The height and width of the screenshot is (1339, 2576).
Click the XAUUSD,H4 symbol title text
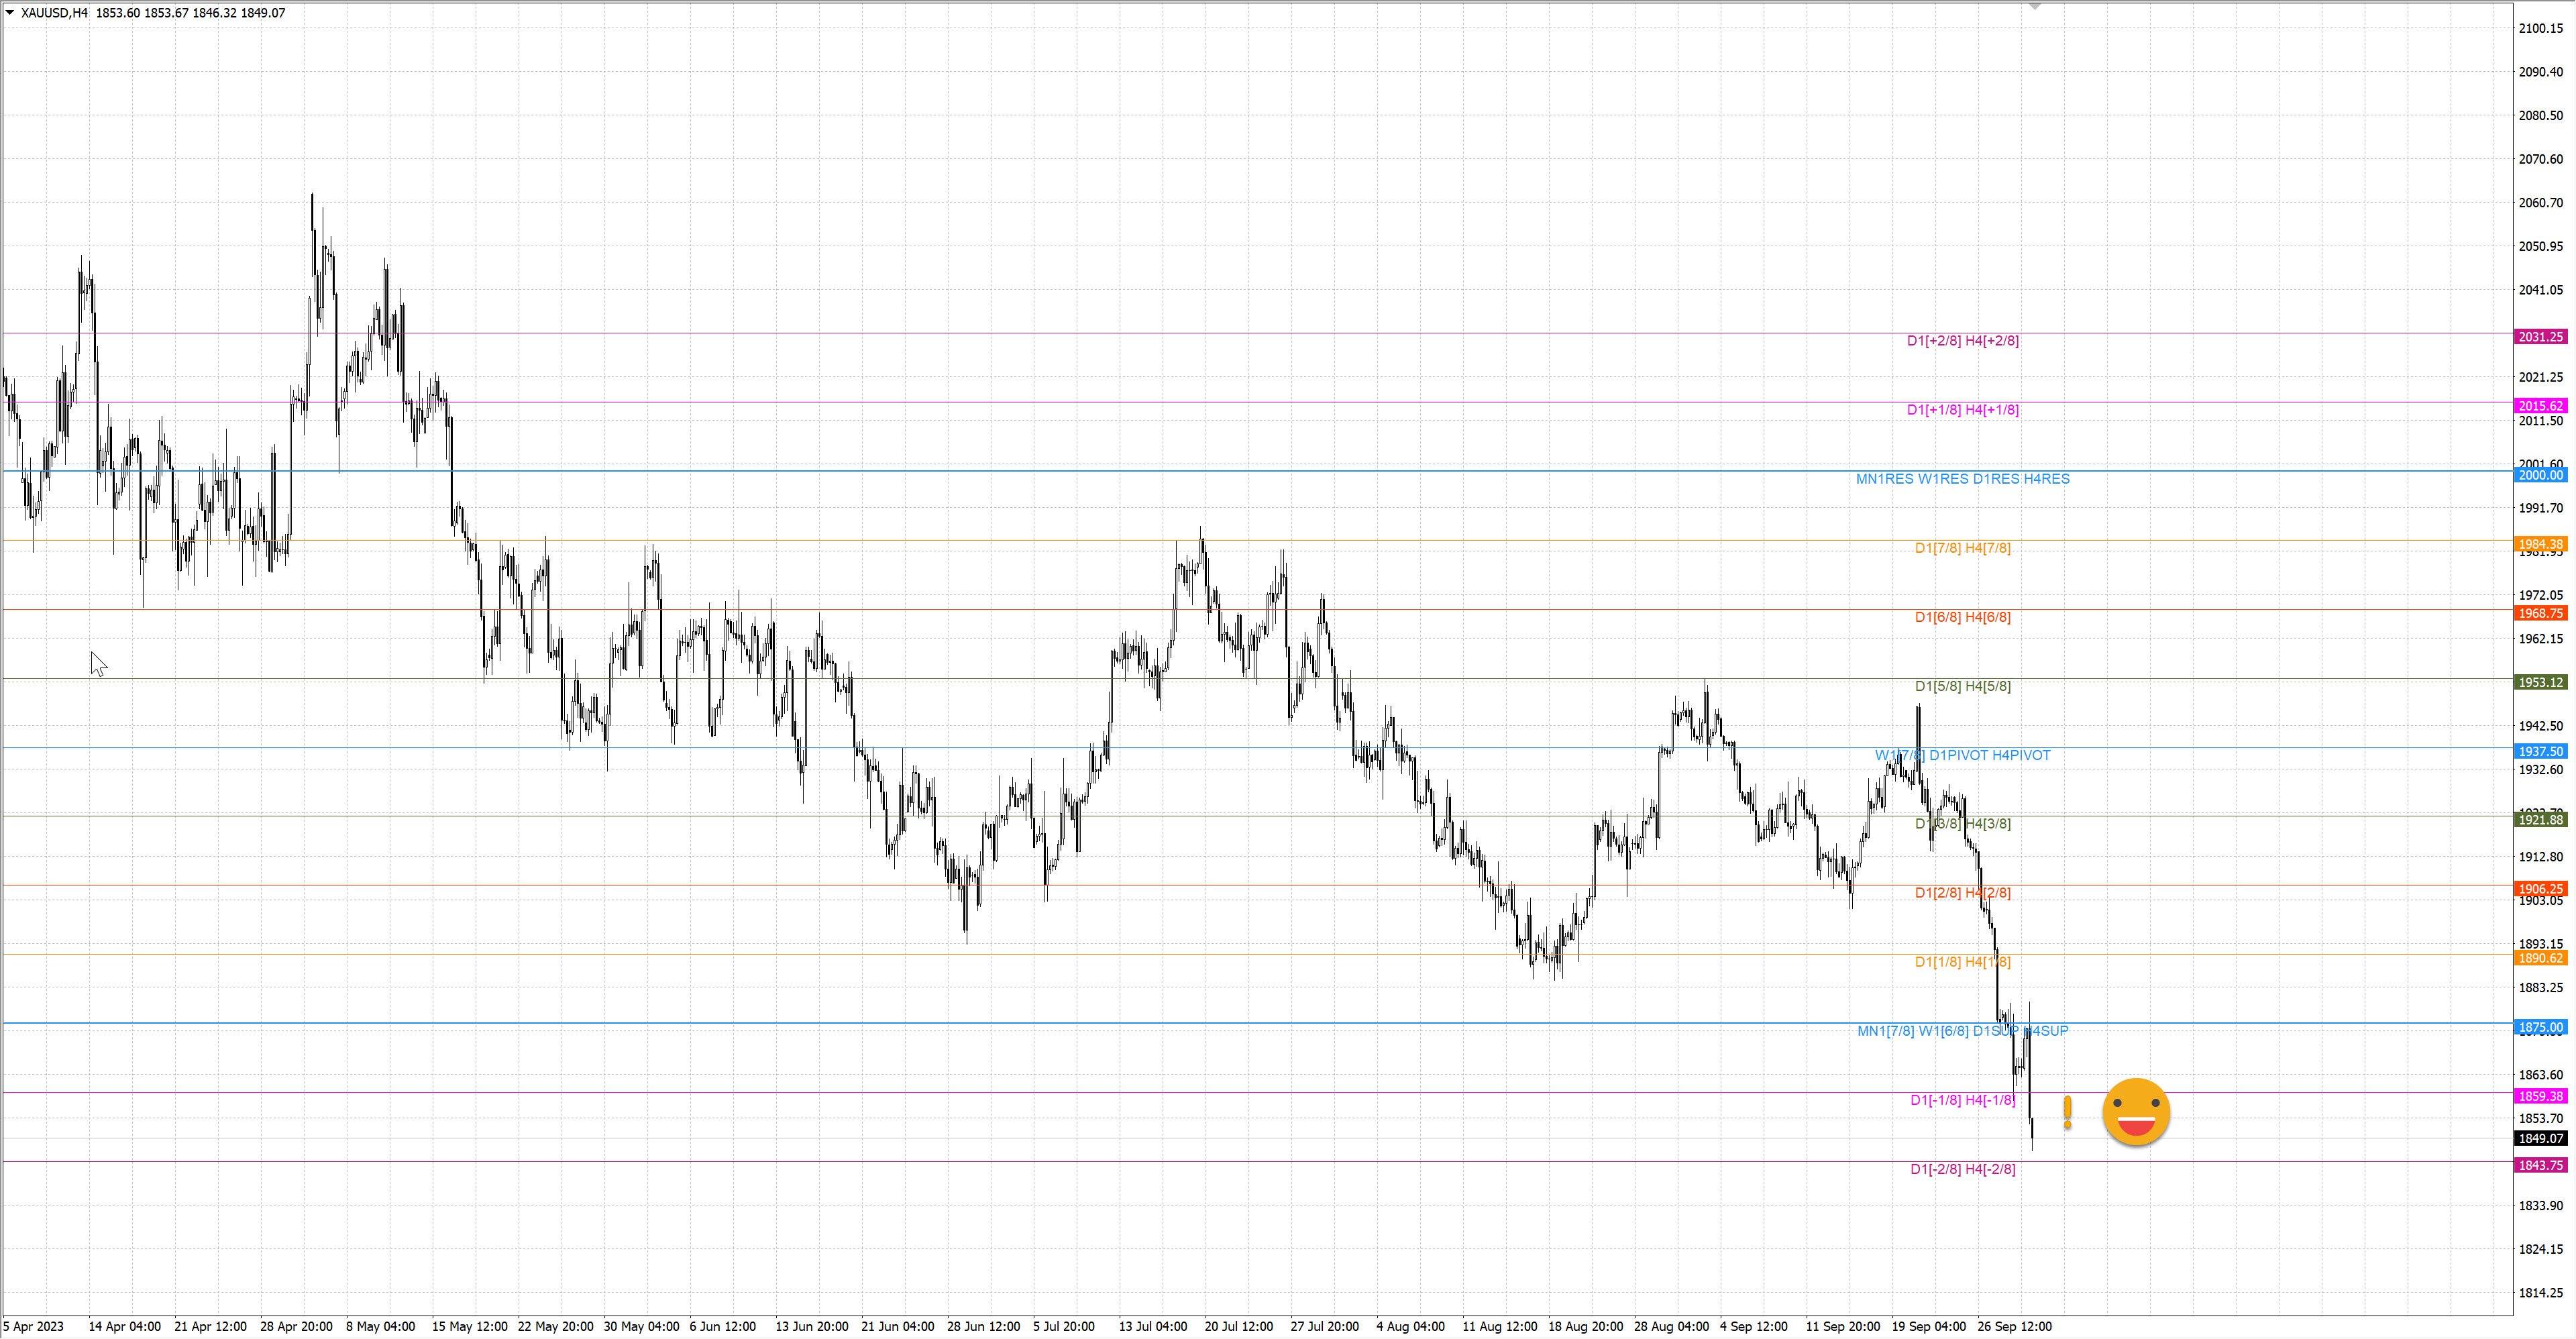(54, 13)
